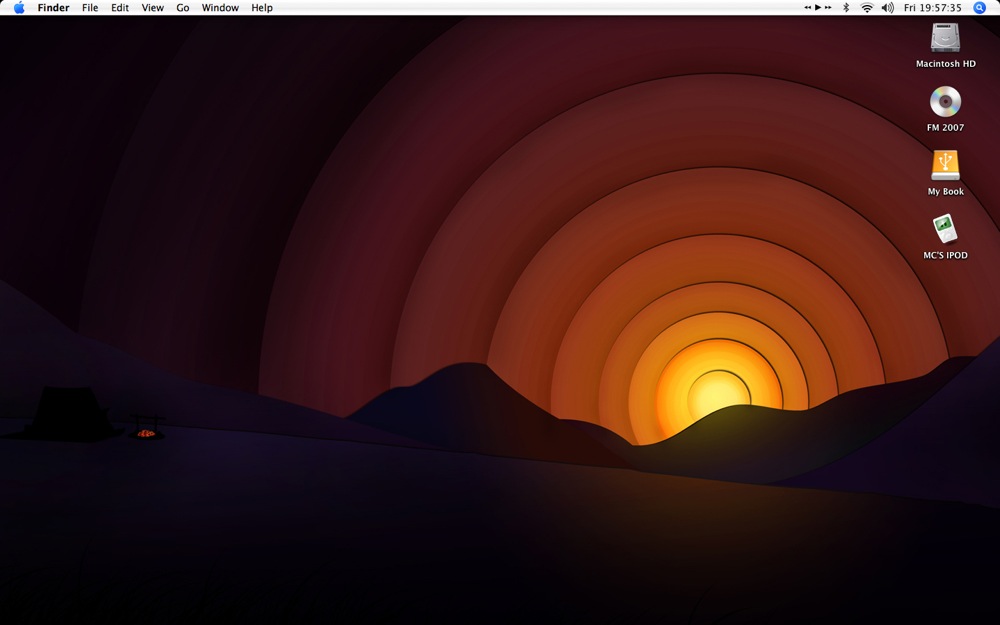Select the FM 2007 disc icon
Screen dimensions: 1000x625
(945, 102)
